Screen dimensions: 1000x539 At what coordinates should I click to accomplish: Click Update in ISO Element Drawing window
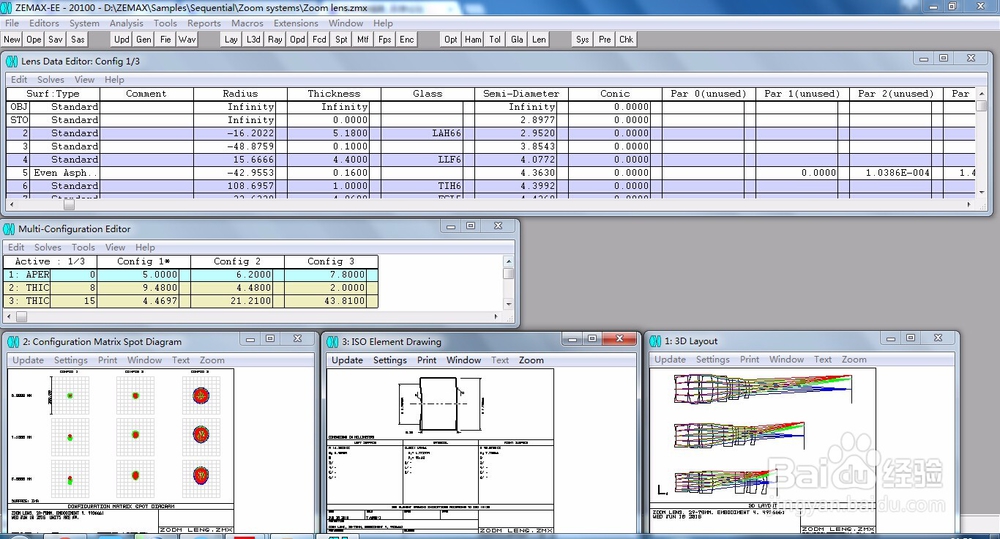pos(347,360)
